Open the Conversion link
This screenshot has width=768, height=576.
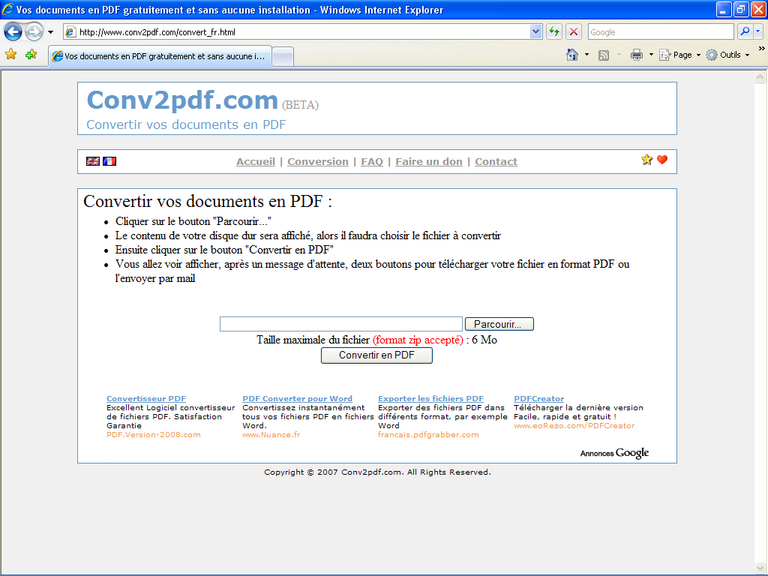coord(318,162)
